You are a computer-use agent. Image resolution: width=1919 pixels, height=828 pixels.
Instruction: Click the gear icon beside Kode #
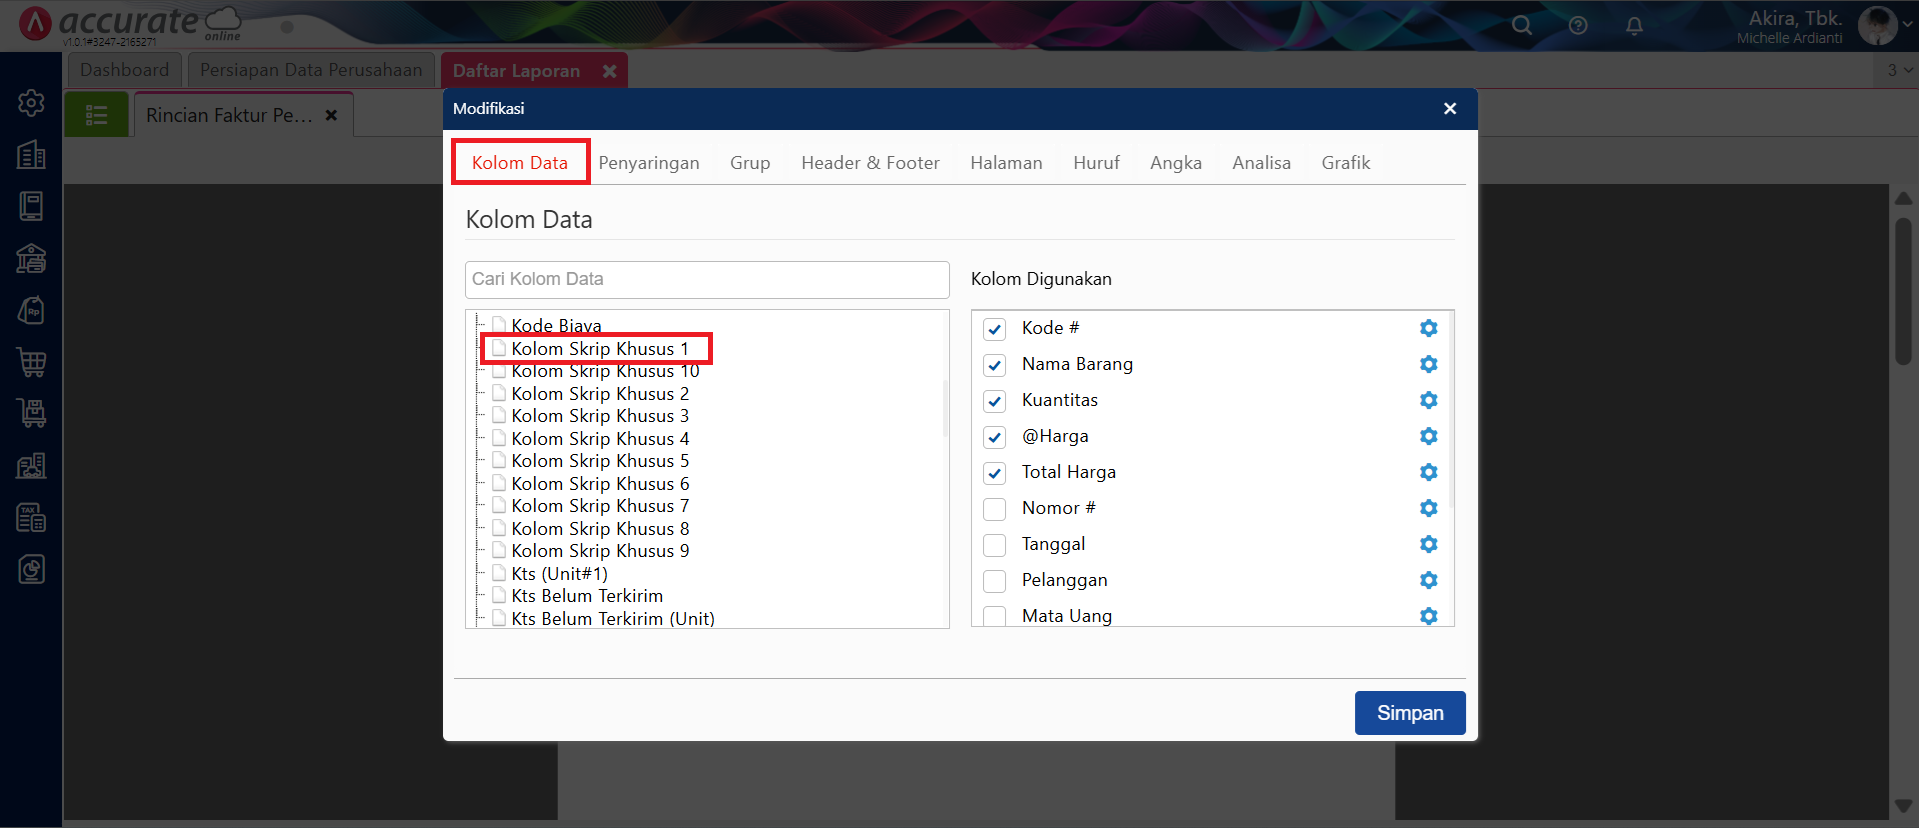[x=1428, y=328]
